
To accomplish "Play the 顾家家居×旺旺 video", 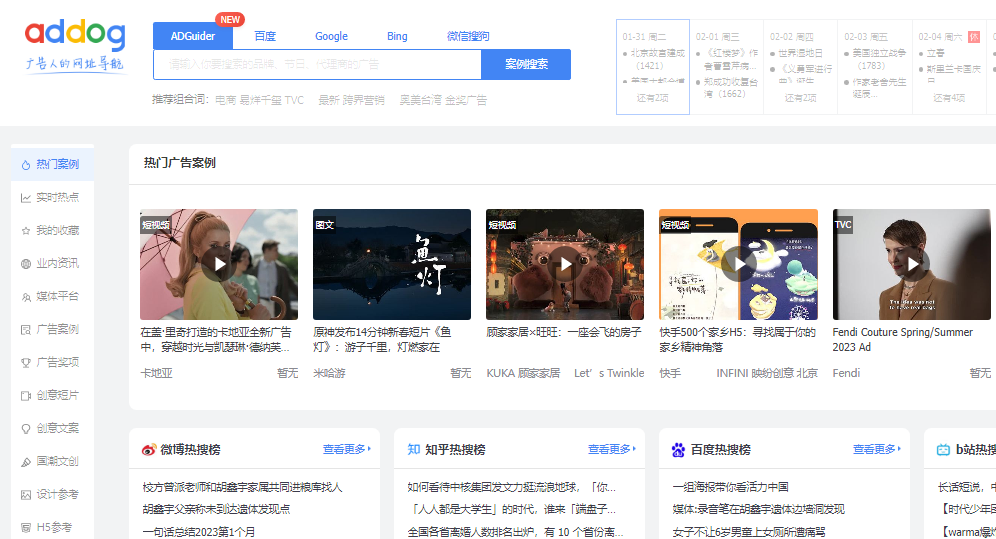I will pyautogui.click(x=565, y=264).
